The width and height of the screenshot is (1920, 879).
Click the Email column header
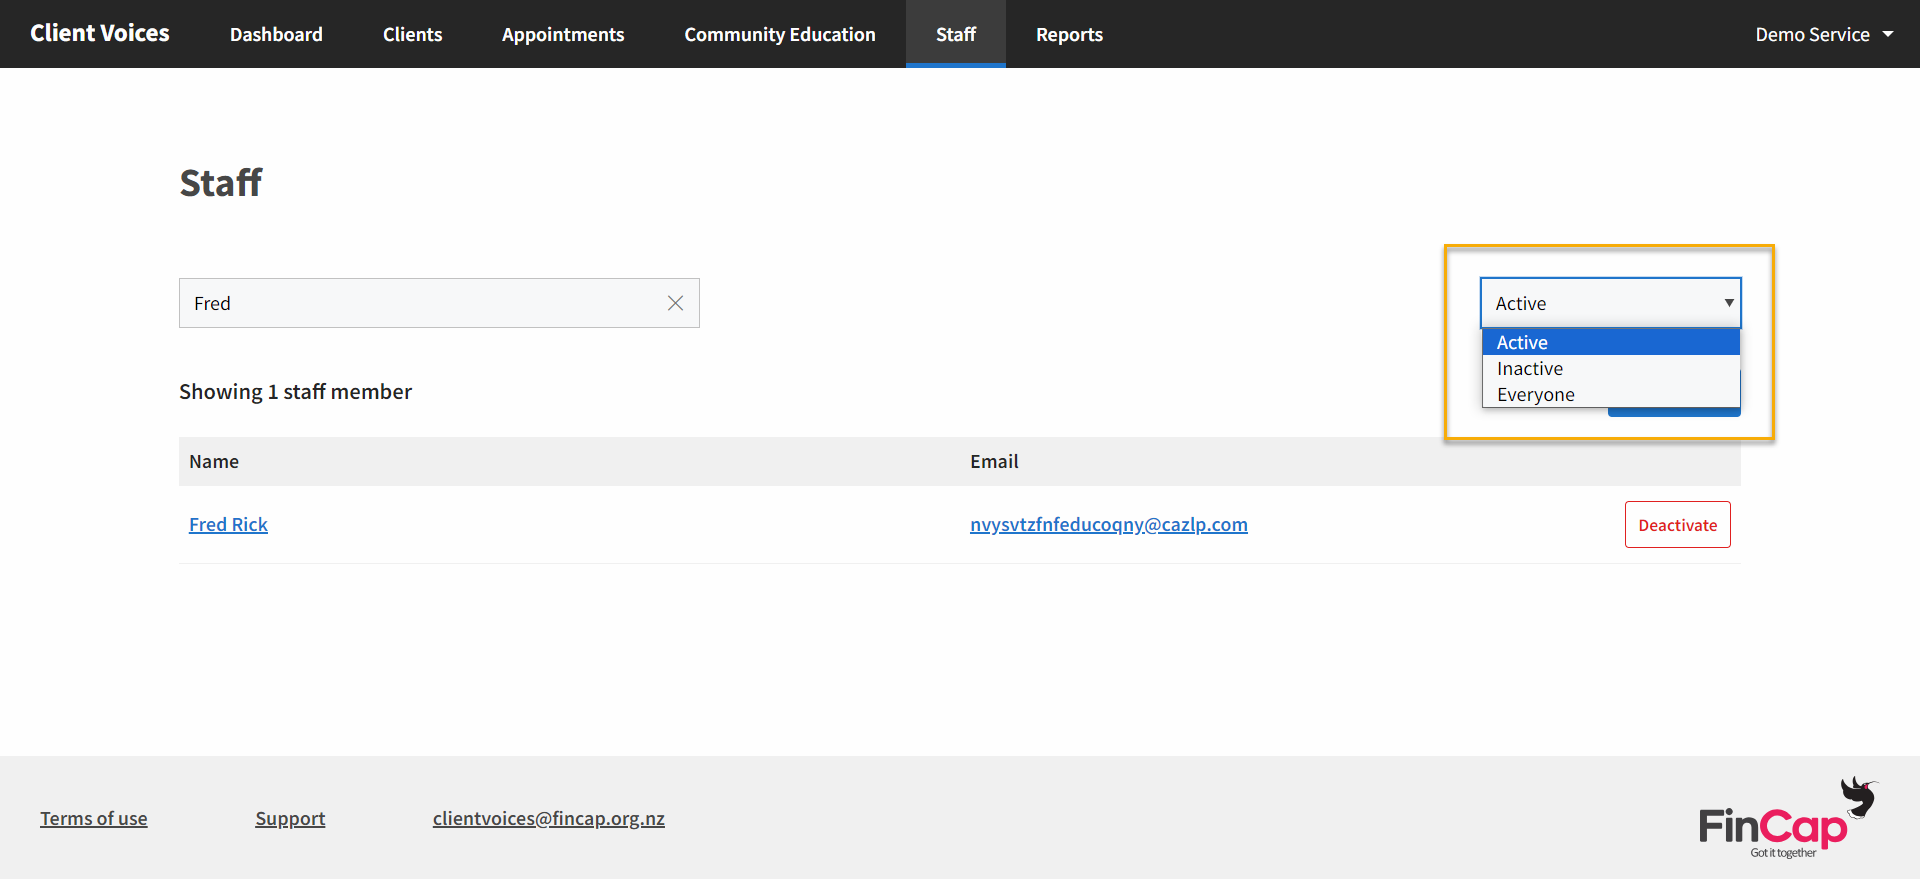pyautogui.click(x=994, y=461)
